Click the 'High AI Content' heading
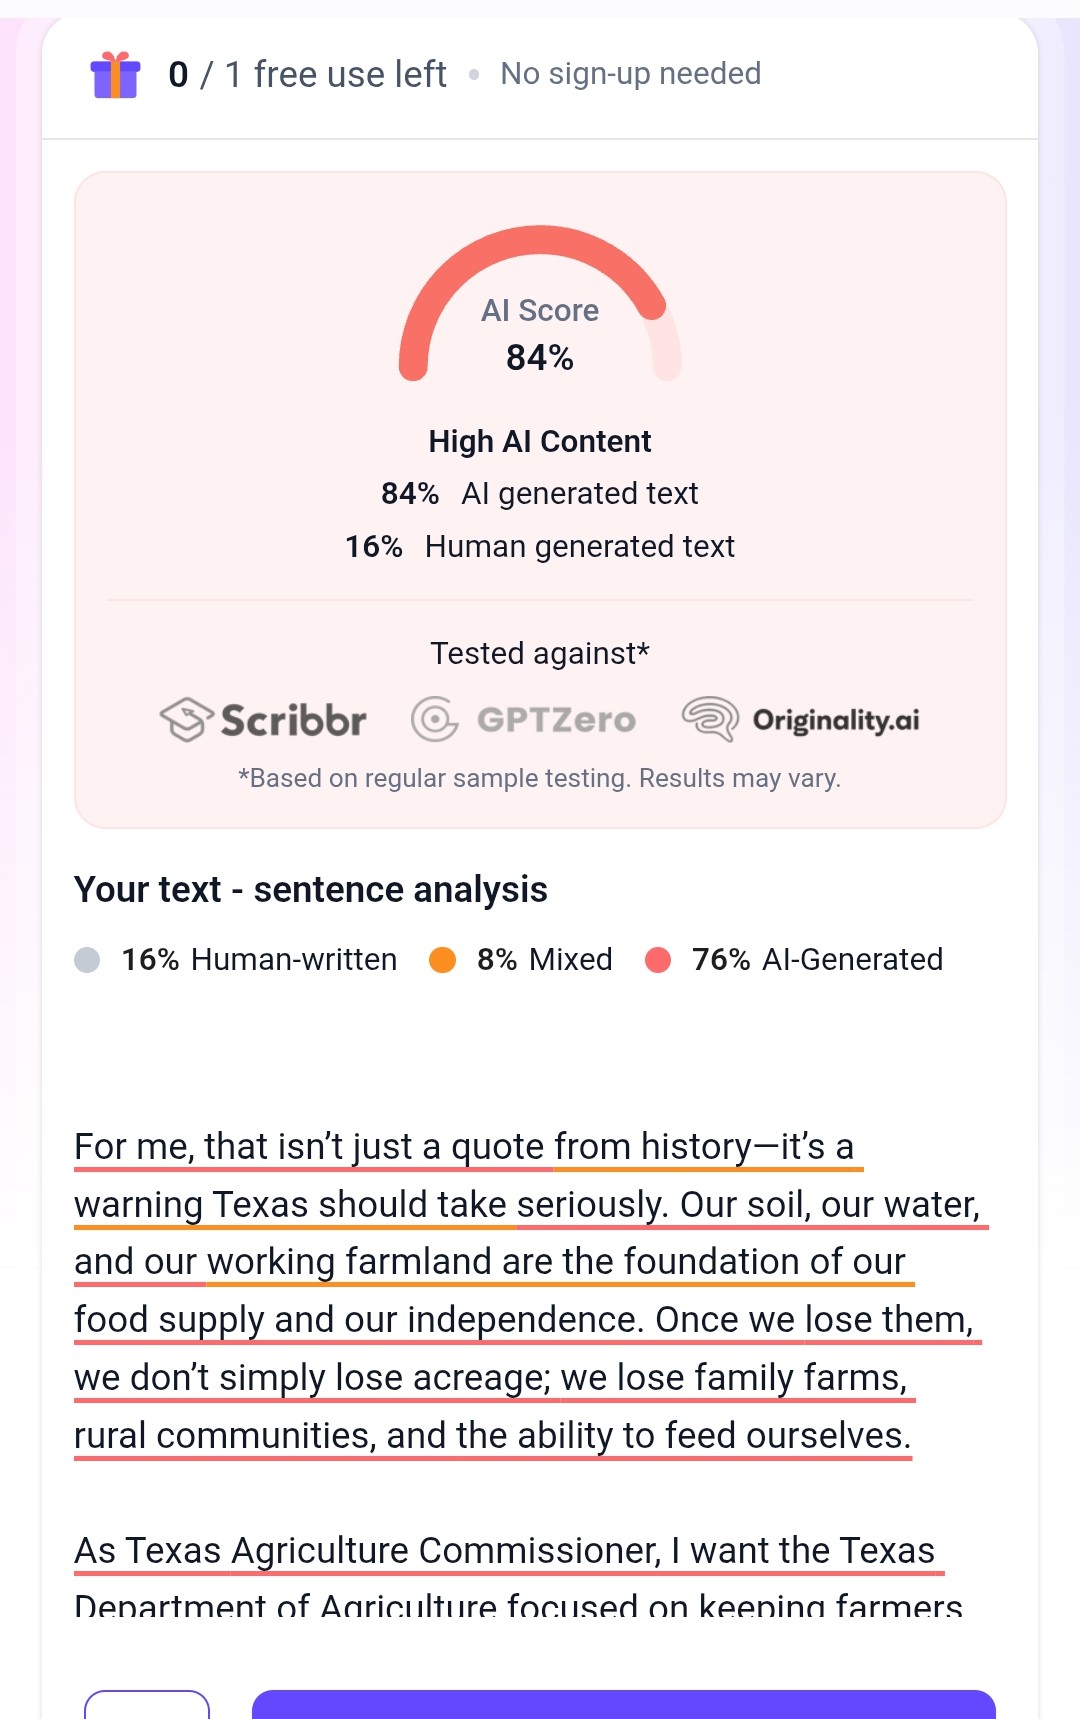1080x1719 pixels. point(540,441)
